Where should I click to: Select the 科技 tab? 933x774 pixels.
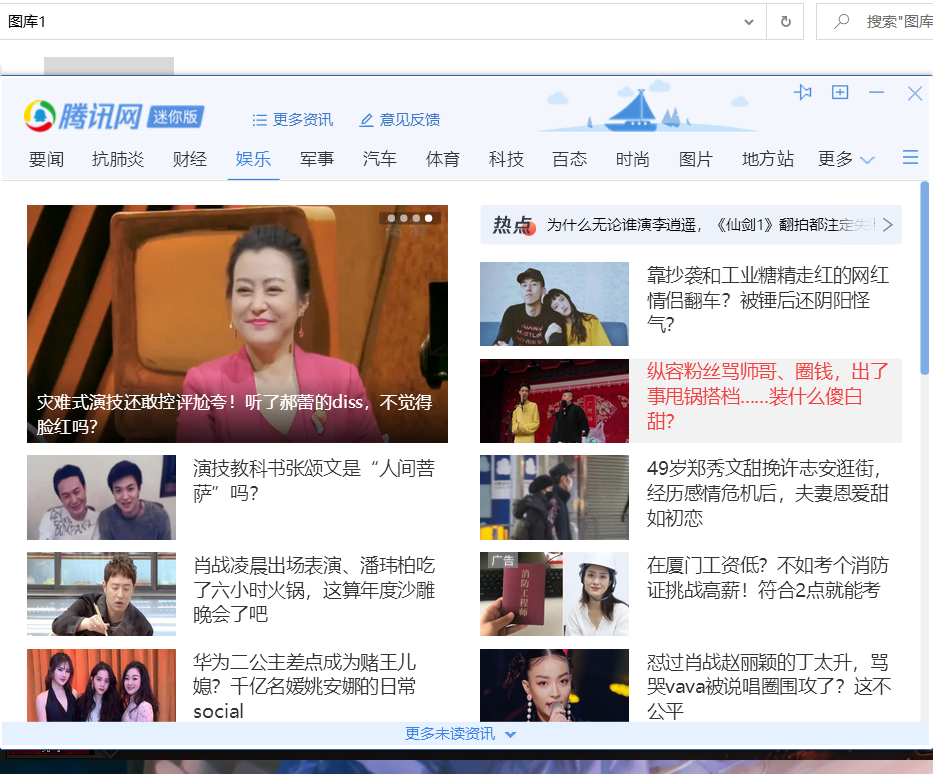[506, 159]
